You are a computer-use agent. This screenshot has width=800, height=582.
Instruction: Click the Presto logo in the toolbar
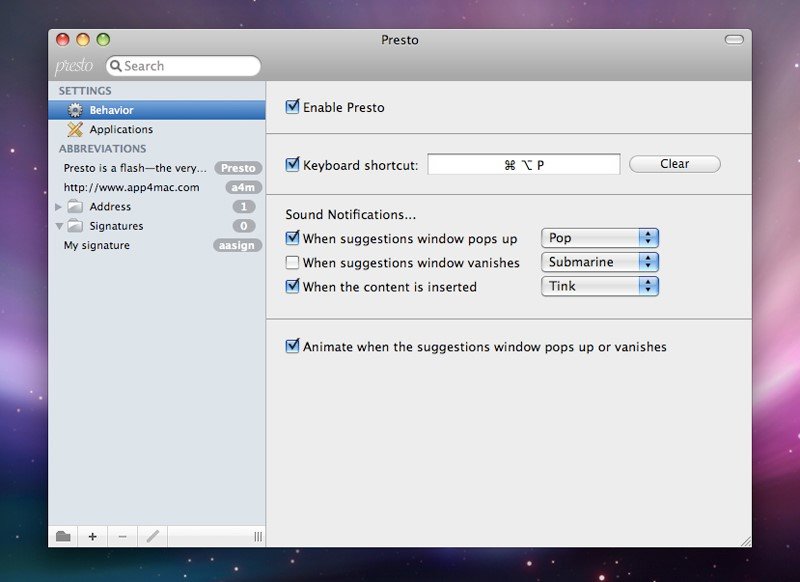74,66
